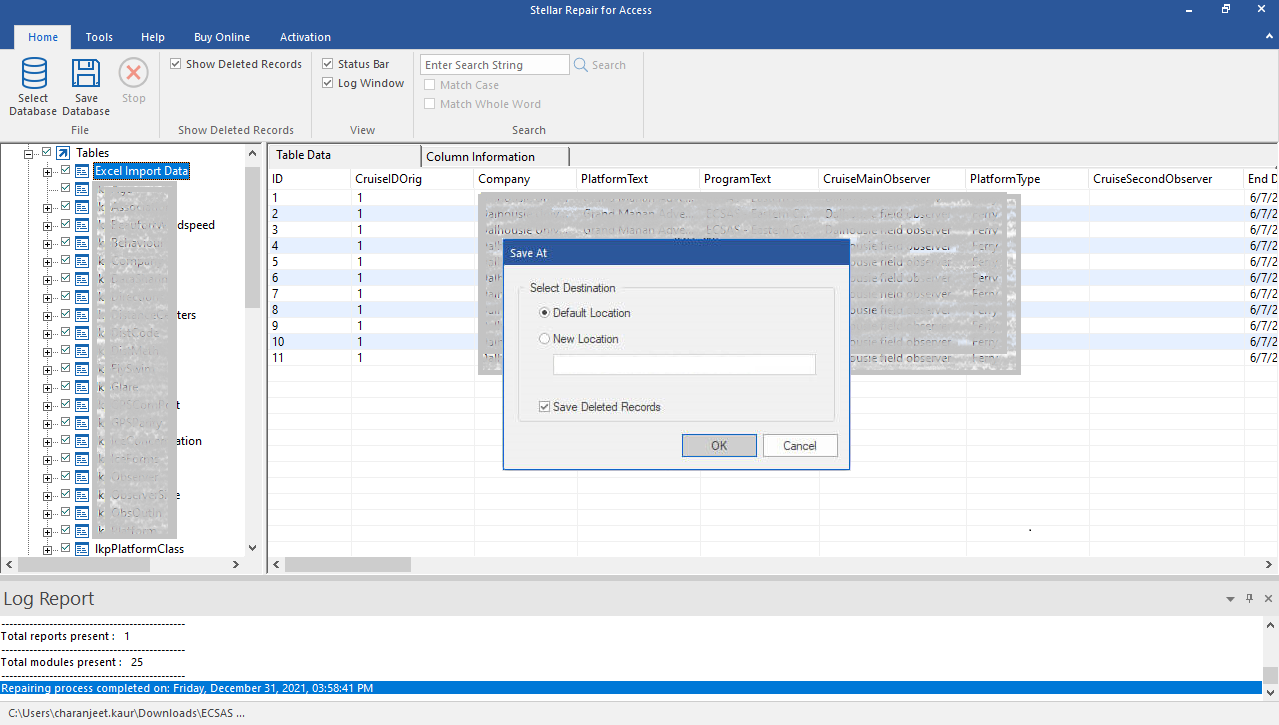Pin the Log Report panel

(1249, 598)
